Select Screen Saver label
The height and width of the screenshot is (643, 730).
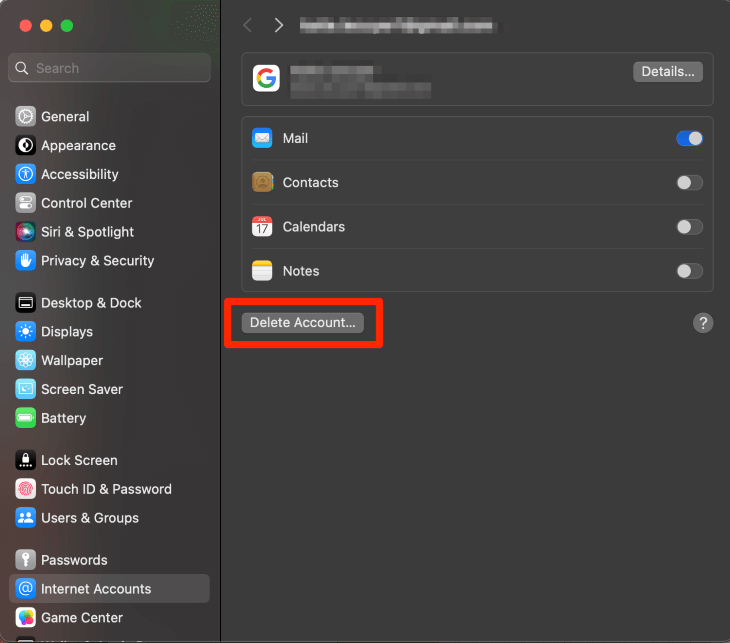click(x=82, y=389)
